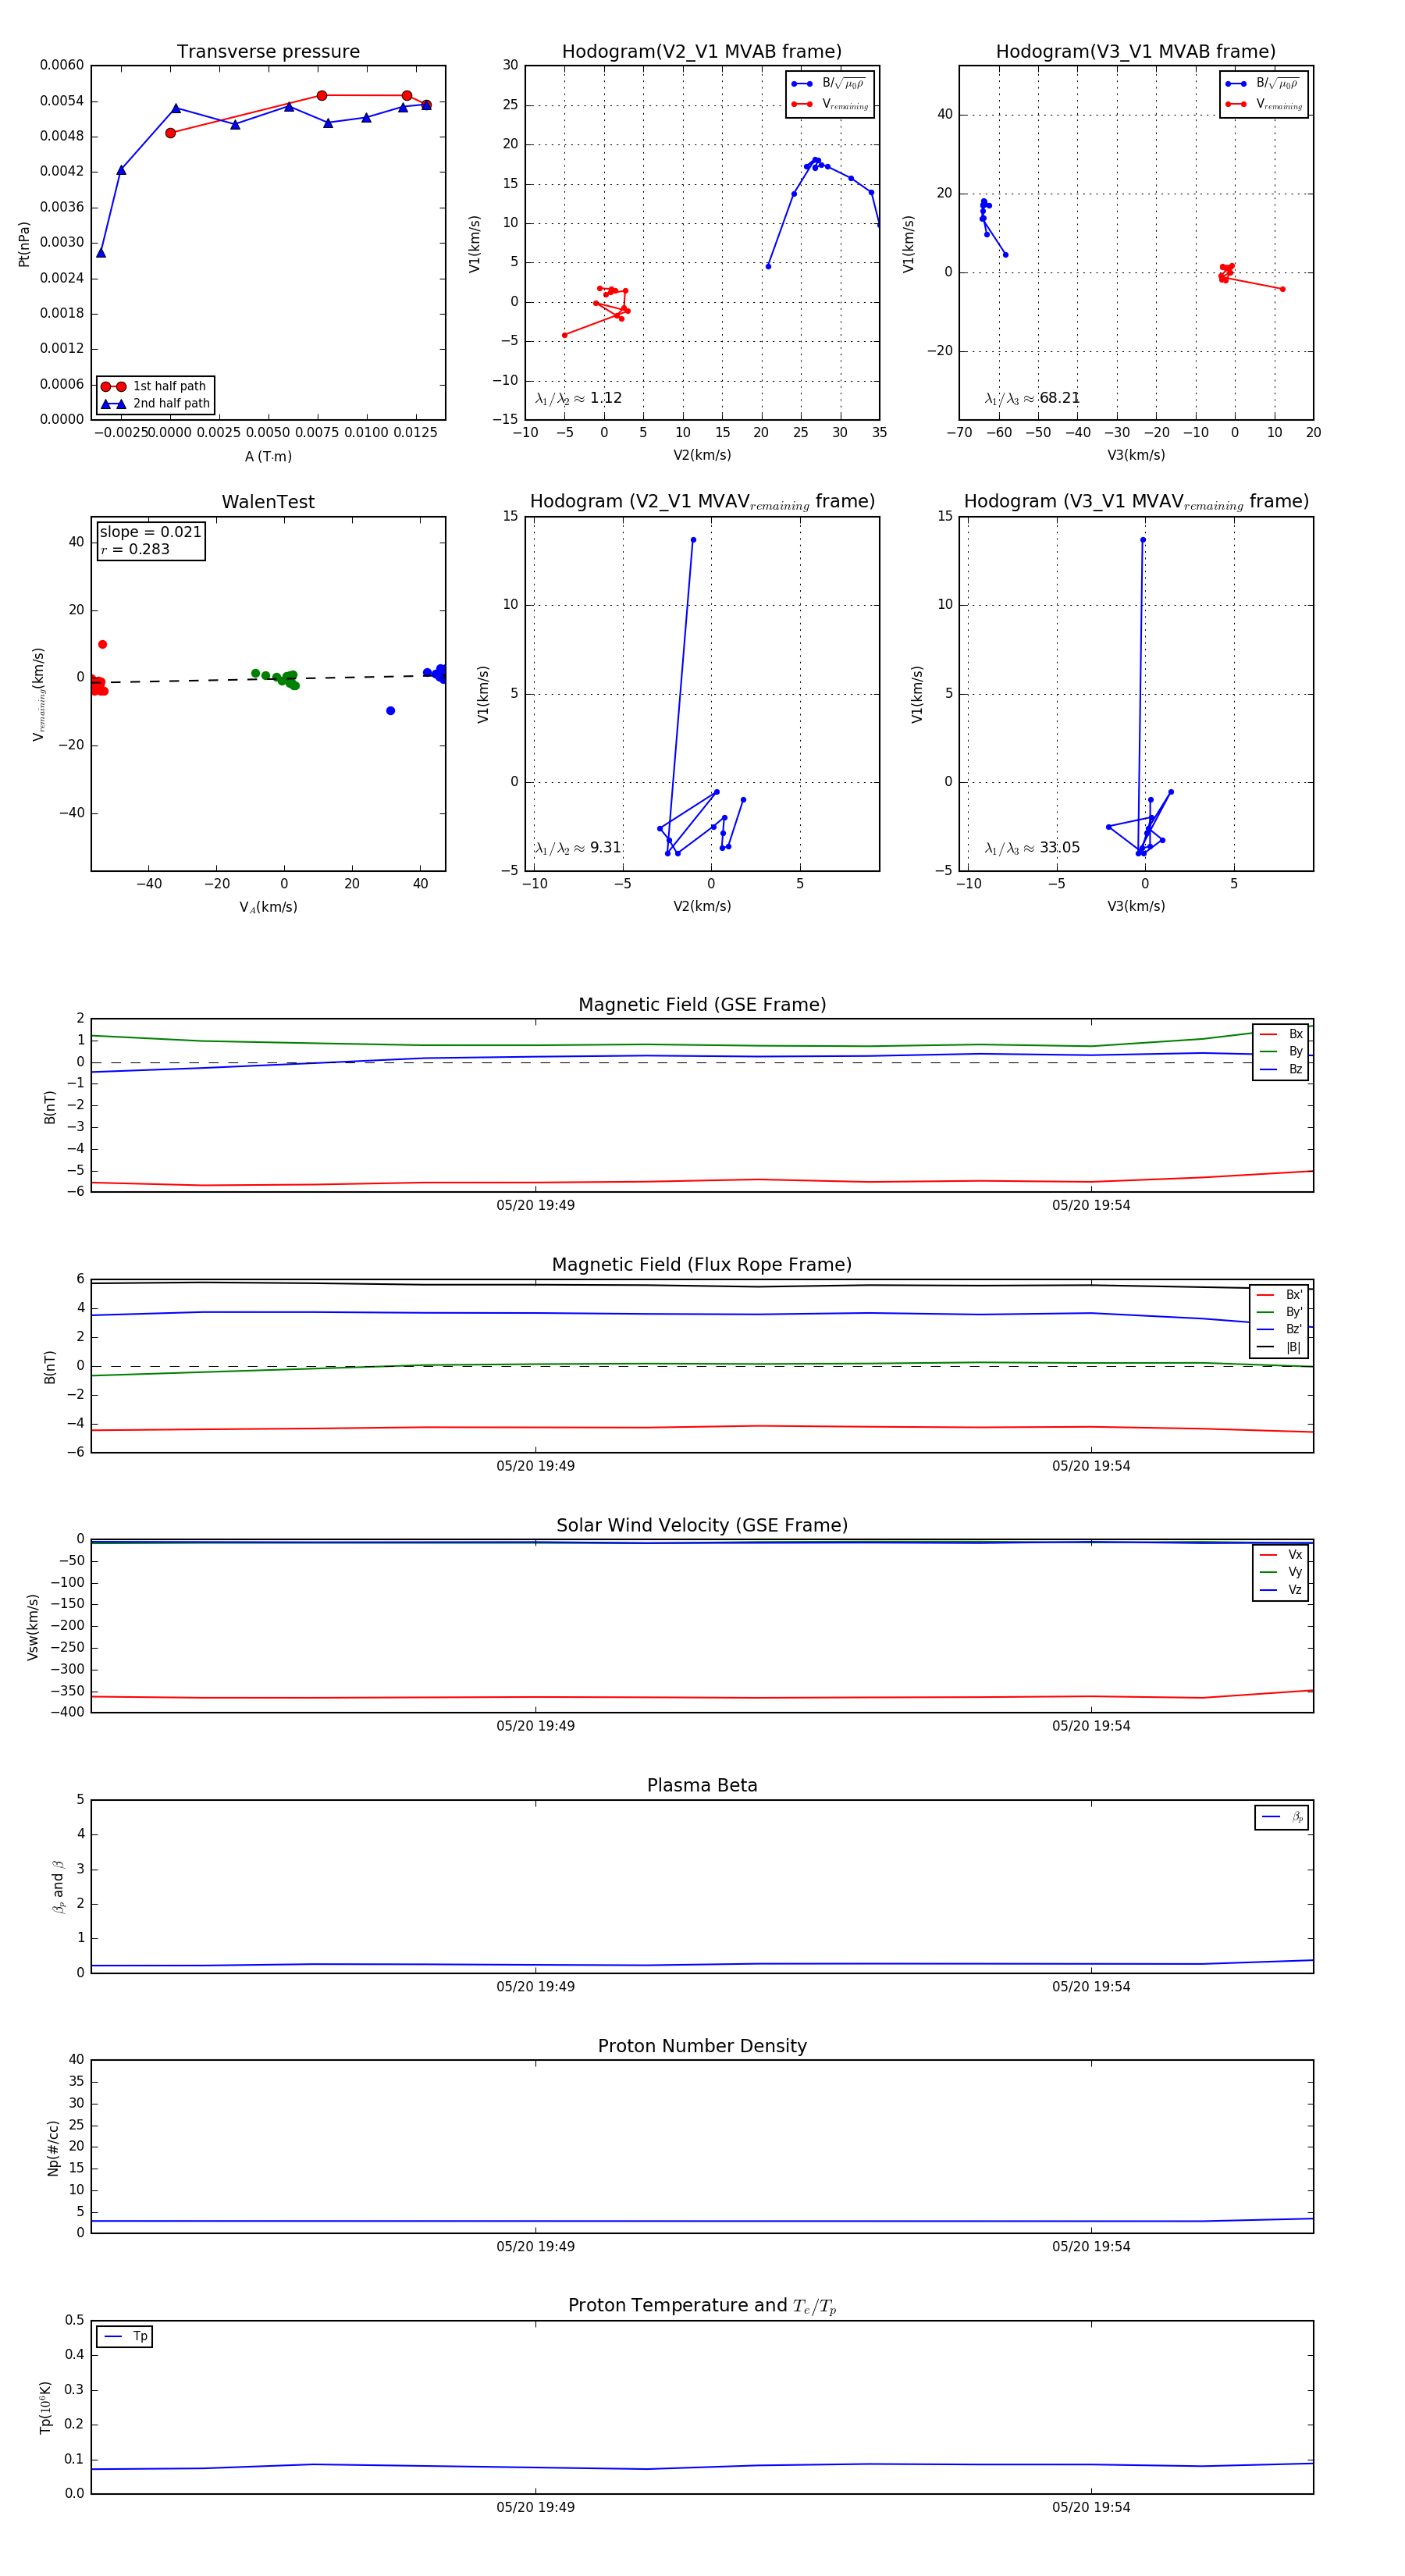The image size is (1405, 2576).
Task: Click the "|B|" legend entry in Flux Rope plot
Action: point(1280,1348)
